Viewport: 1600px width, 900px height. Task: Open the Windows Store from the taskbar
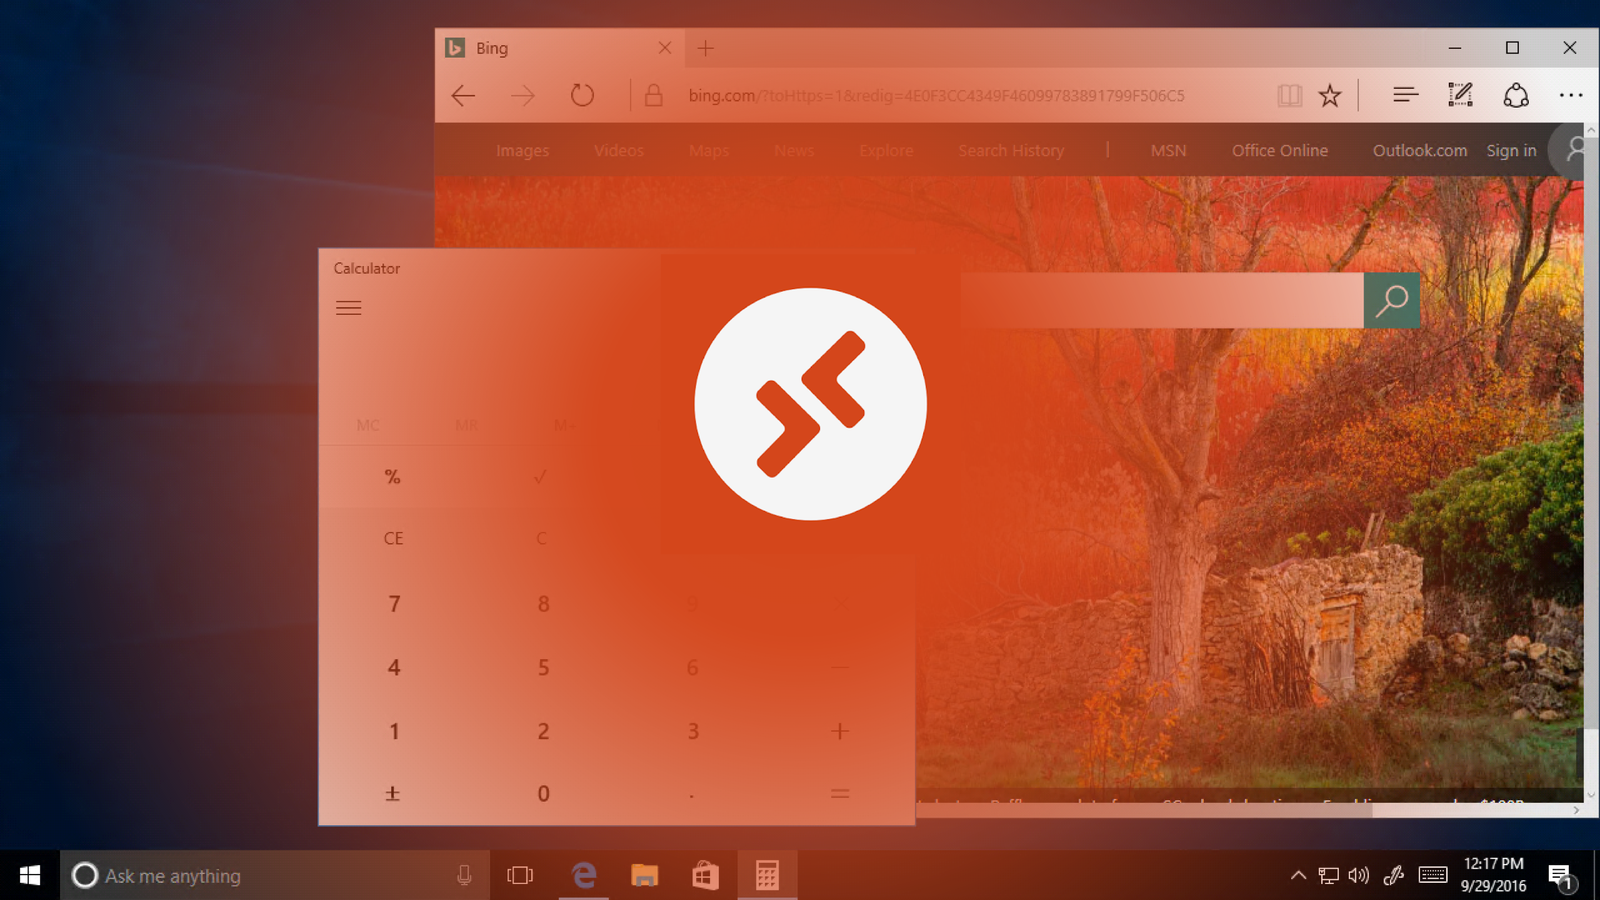coord(705,875)
